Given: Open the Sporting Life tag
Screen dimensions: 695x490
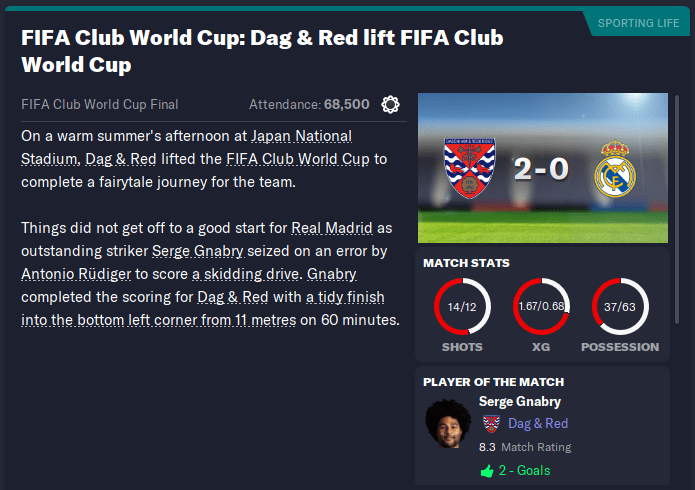Looking at the screenshot, I should [x=637, y=22].
